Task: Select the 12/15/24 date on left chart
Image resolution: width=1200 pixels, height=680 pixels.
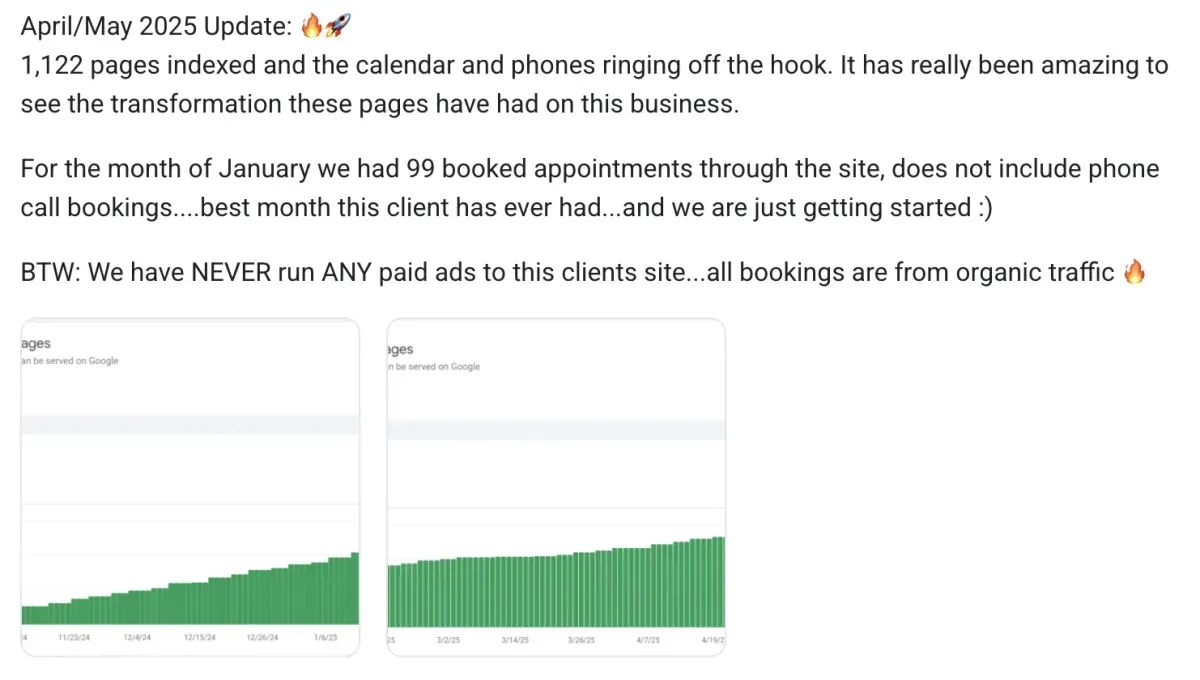Action: pyautogui.click(x=202, y=637)
